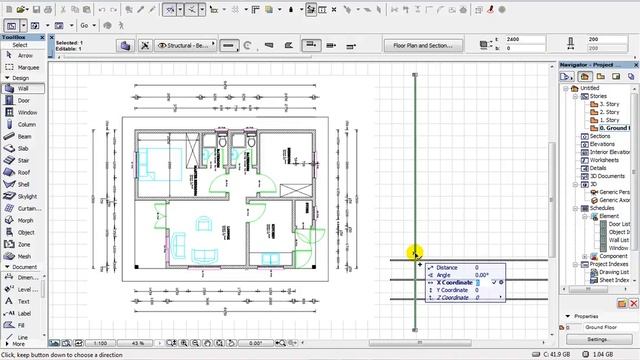Click the Pan hand icon
Viewport: 640px width, 360px height.
pyautogui.click(x=207, y=343)
